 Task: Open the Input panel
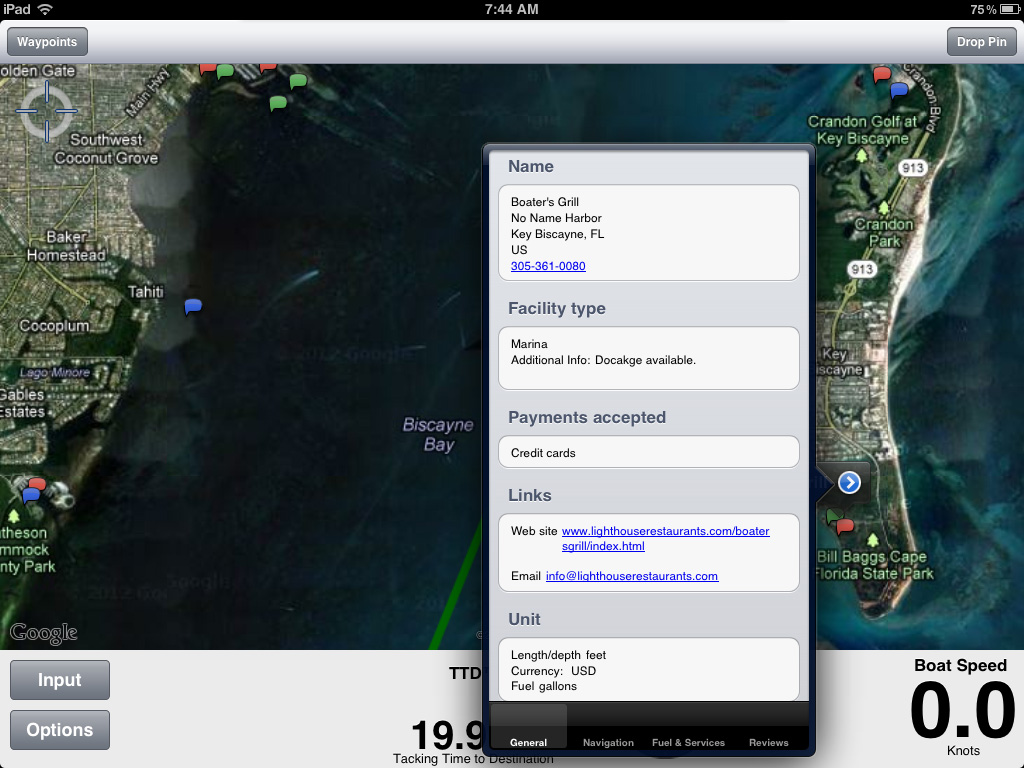[59, 680]
